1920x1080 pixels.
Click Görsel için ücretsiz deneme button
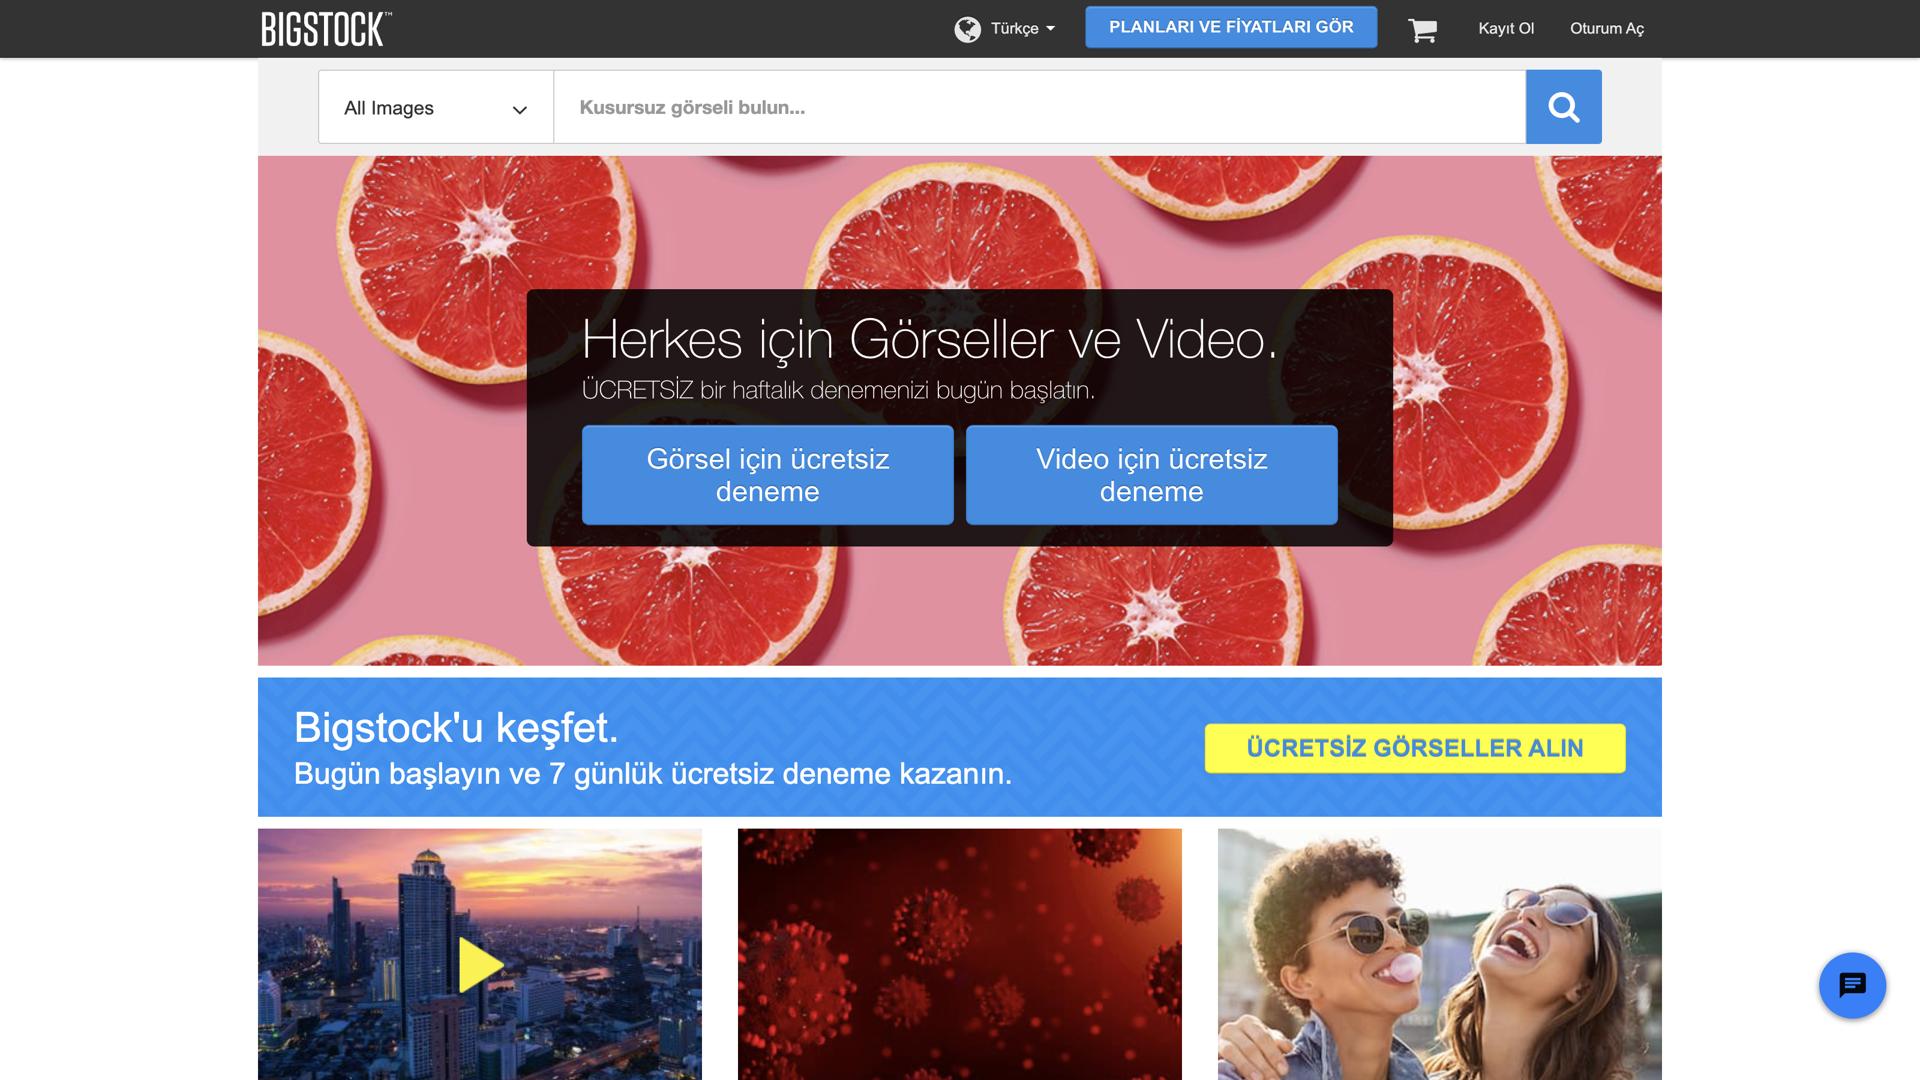pos(767,475)
